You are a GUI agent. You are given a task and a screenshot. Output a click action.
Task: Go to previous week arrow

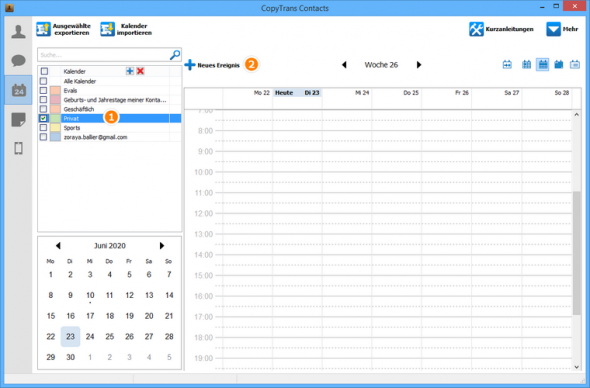click(x=344, y=65)
